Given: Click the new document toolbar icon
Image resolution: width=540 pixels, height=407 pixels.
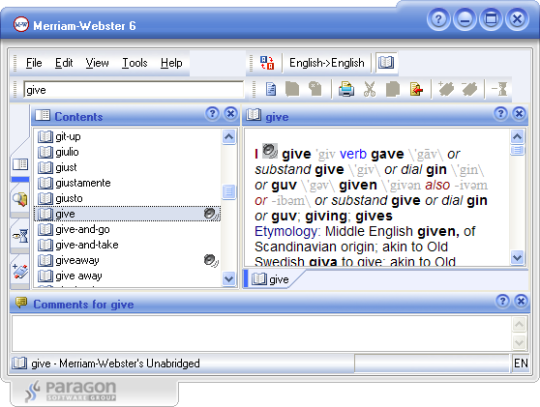Looking at the screenshot, I should pyautogui.click(x=271, y=89).
